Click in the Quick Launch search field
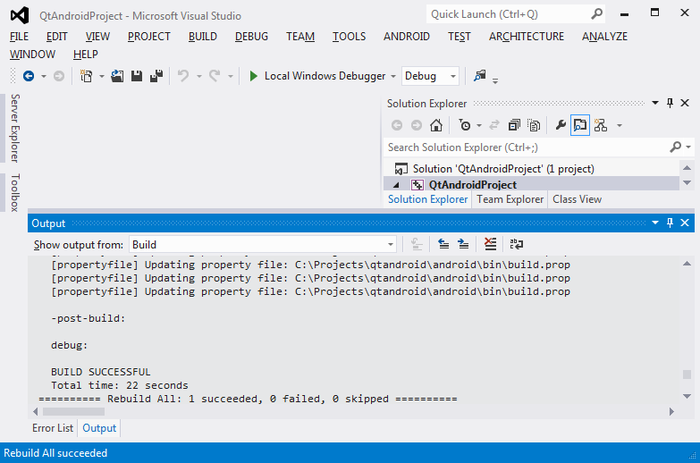The width and height of the screenshot is (700, 463). point(509,14)
